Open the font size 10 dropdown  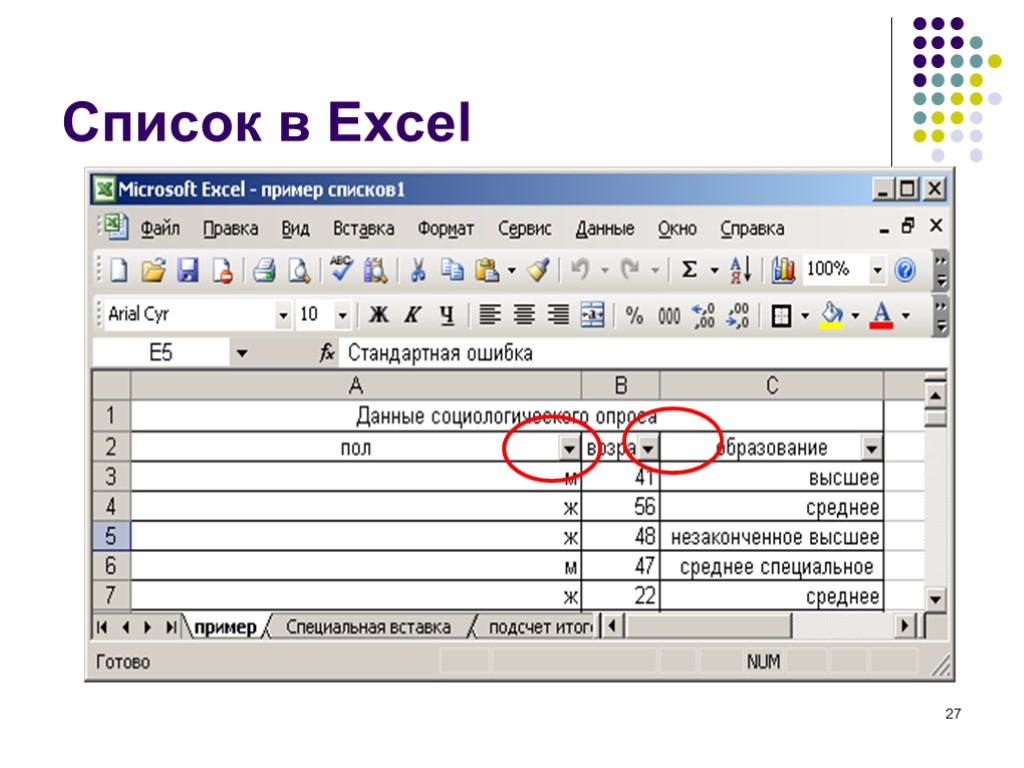click(x=342, y=316)
